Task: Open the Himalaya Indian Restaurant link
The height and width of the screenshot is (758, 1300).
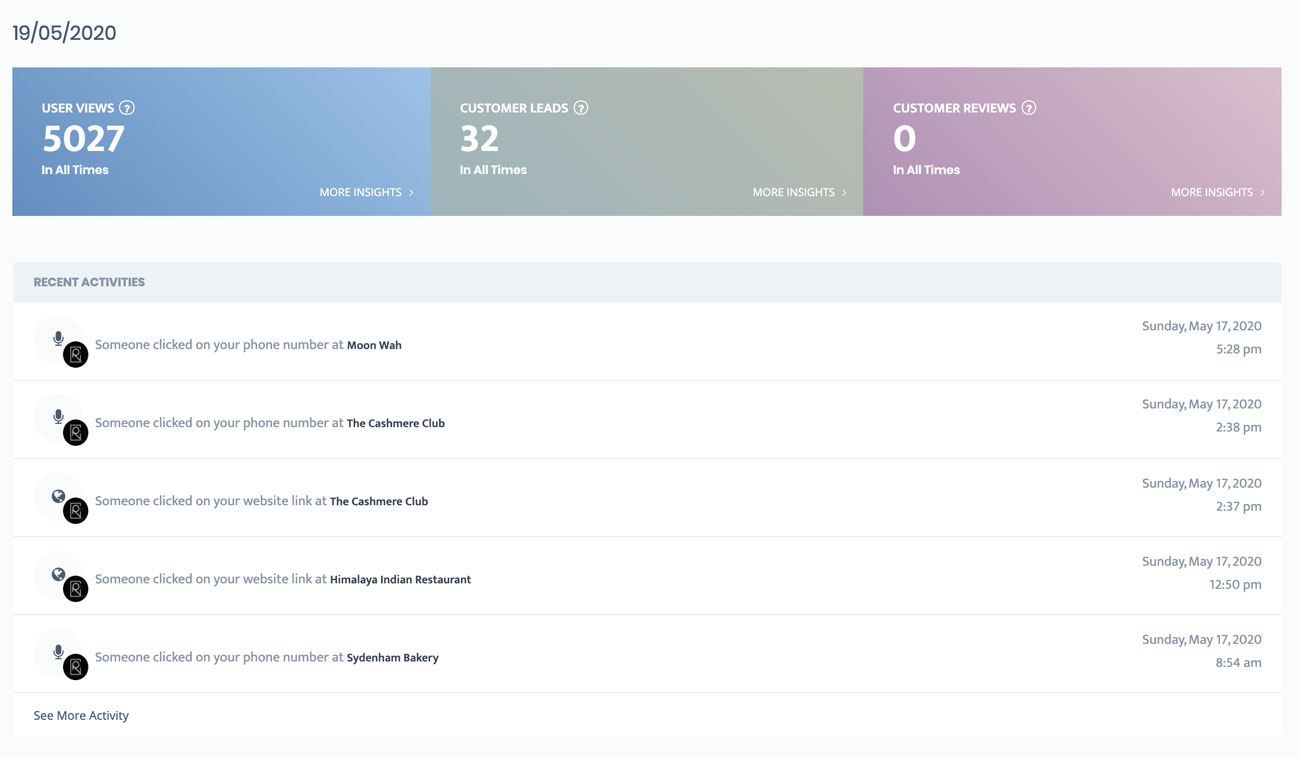Action: [400, 579]
